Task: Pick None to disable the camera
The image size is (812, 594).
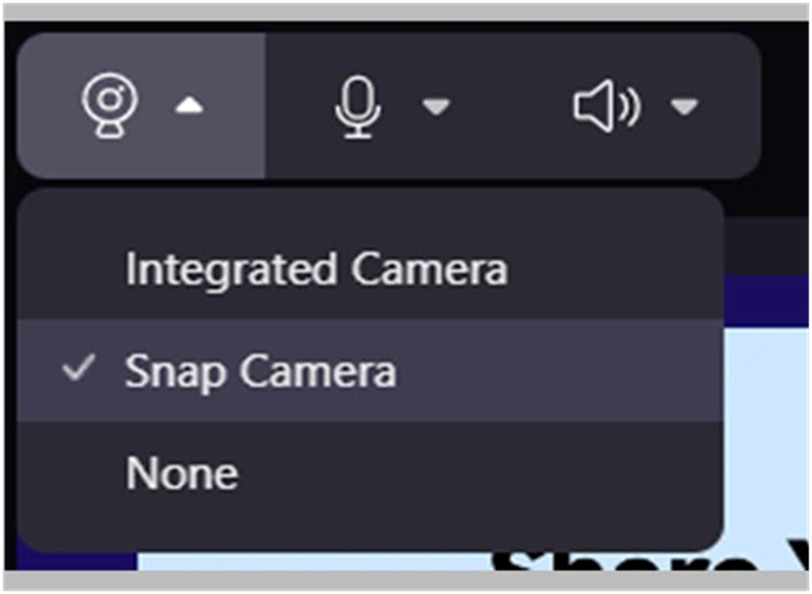Action: 182,473
